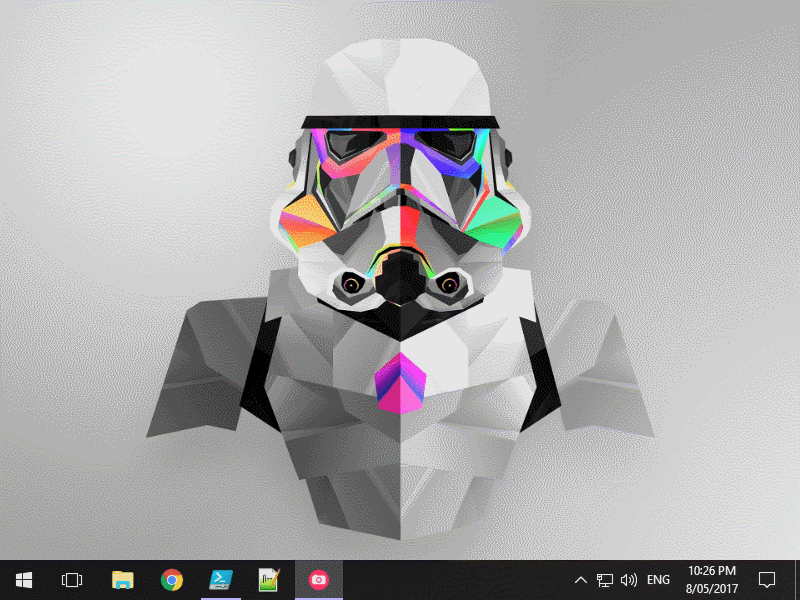
Task: Open notifications from the taskbar corner
Action: tap(766, 579)
